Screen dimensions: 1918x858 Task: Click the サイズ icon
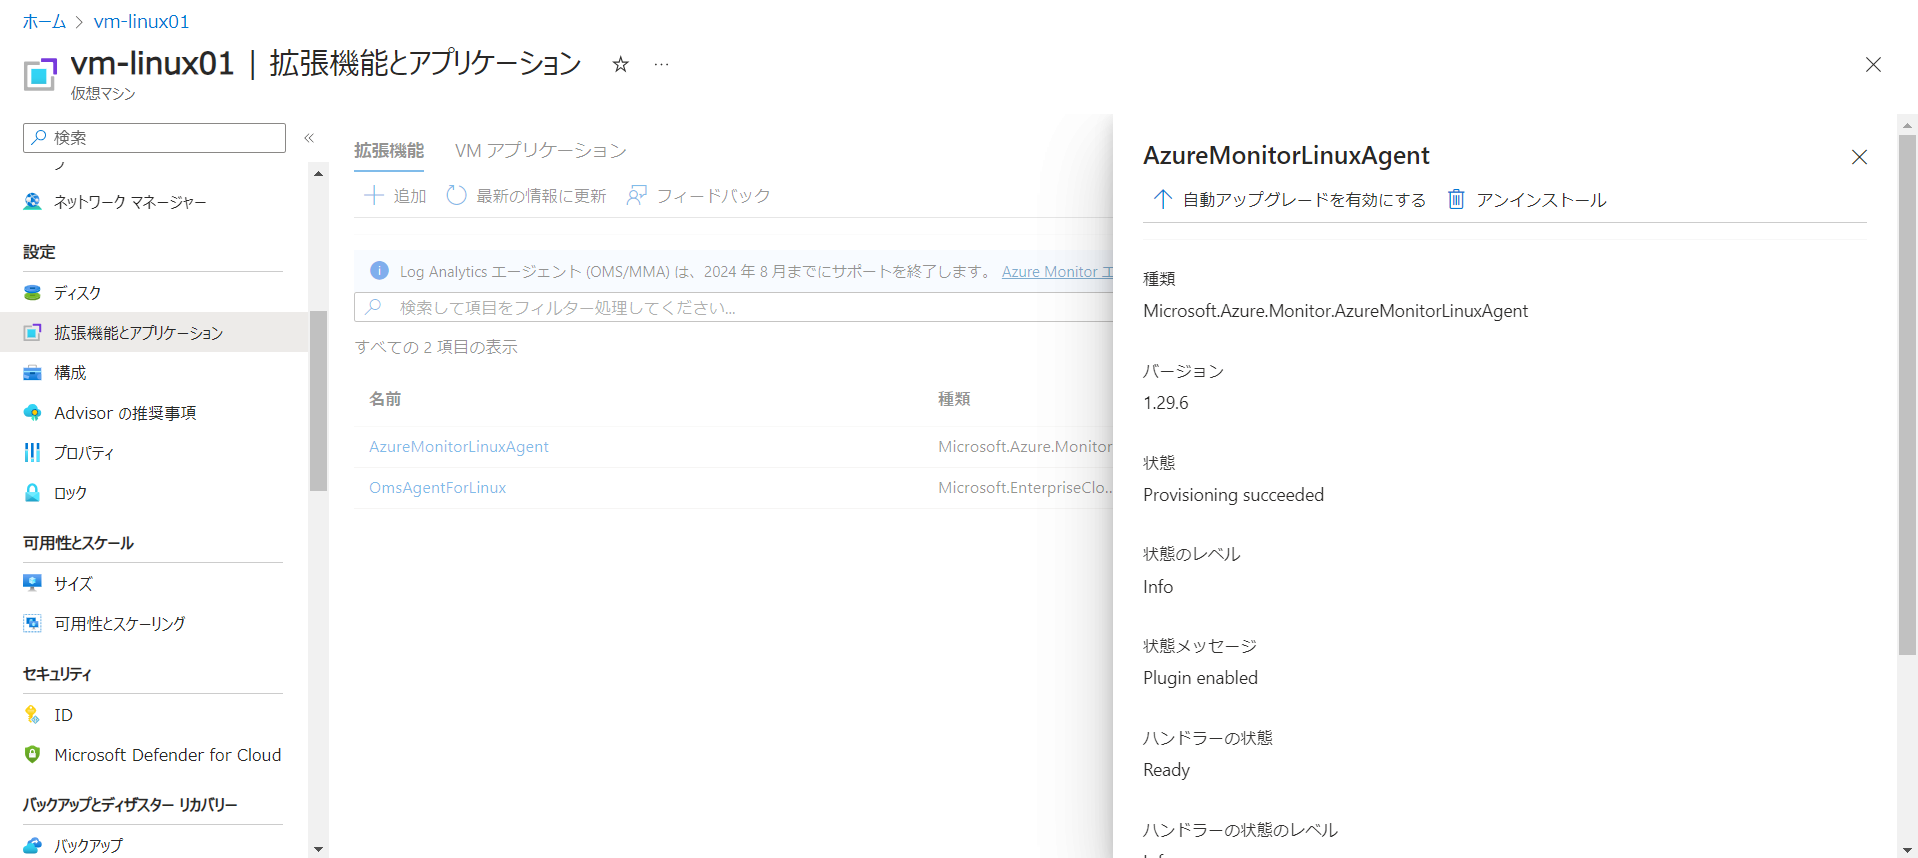pos(33,583)
